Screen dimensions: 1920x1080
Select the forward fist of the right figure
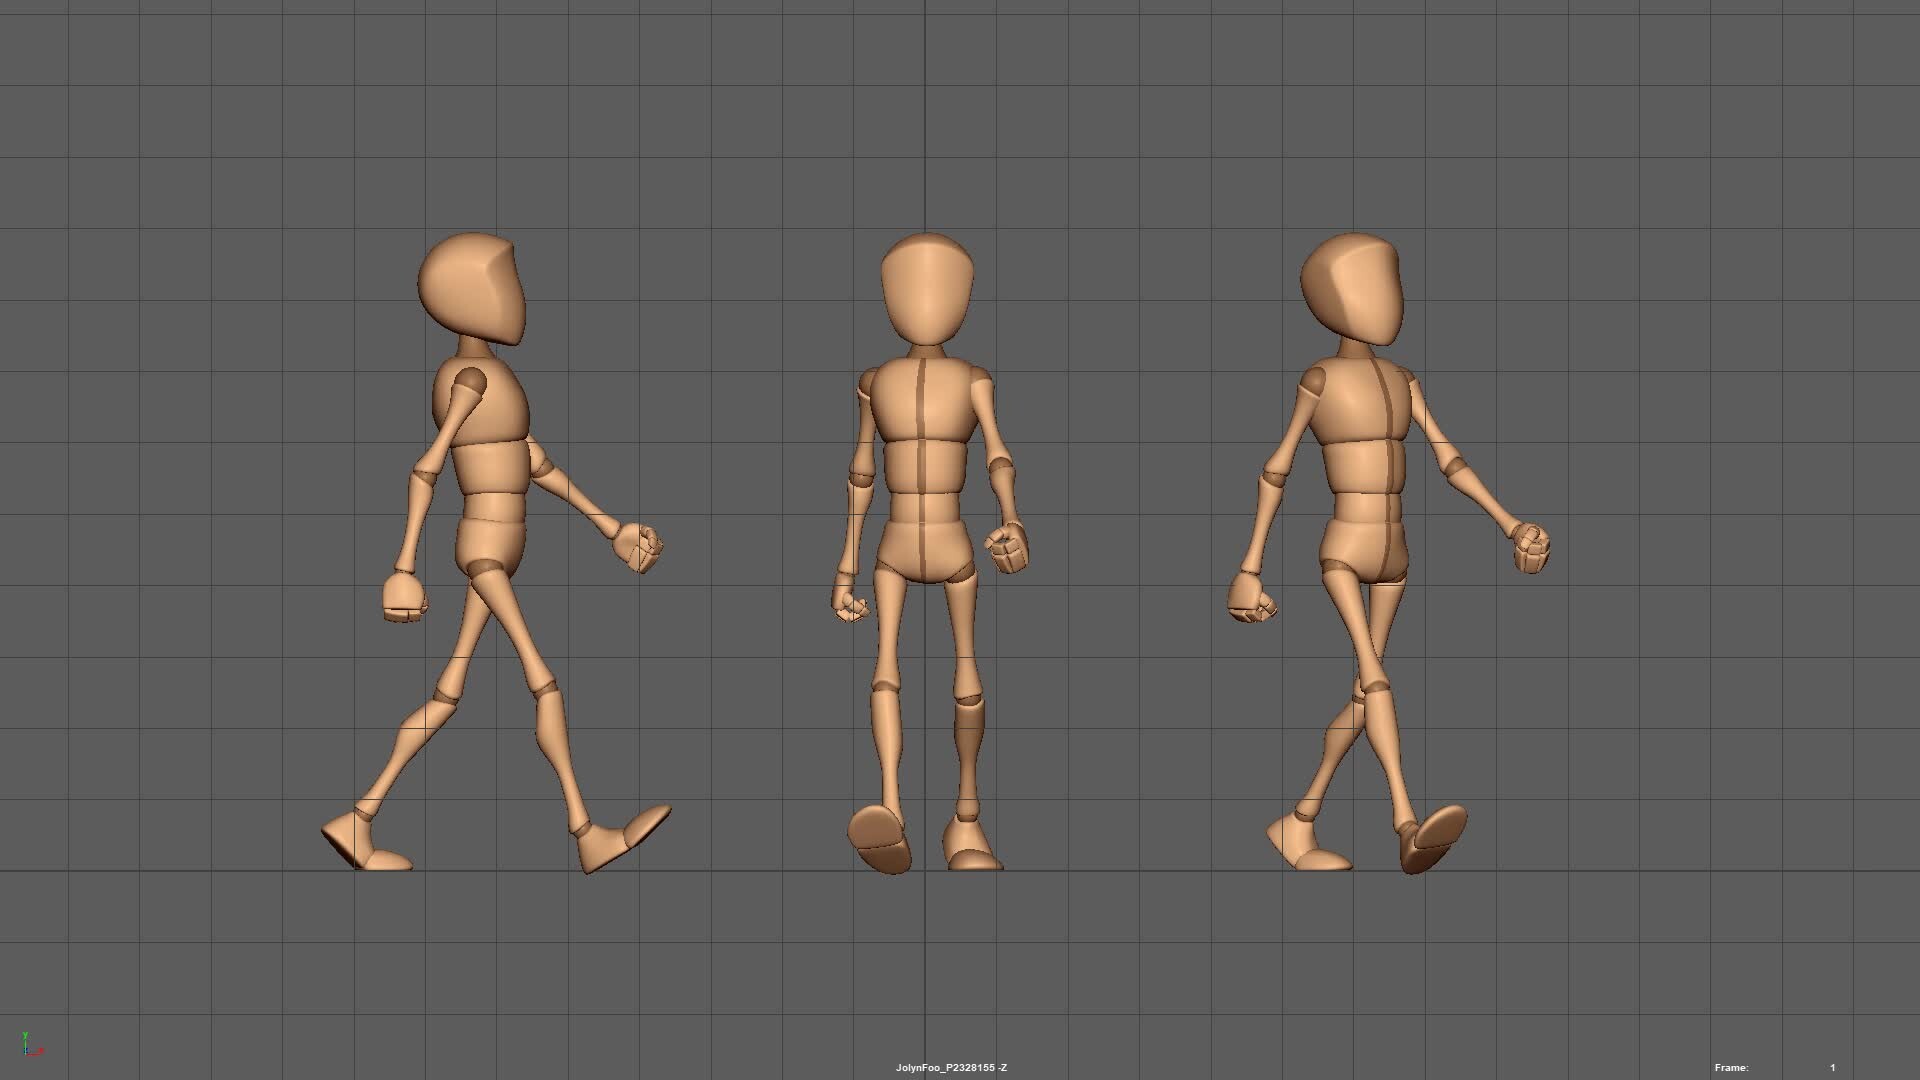tap(1530, 548)
